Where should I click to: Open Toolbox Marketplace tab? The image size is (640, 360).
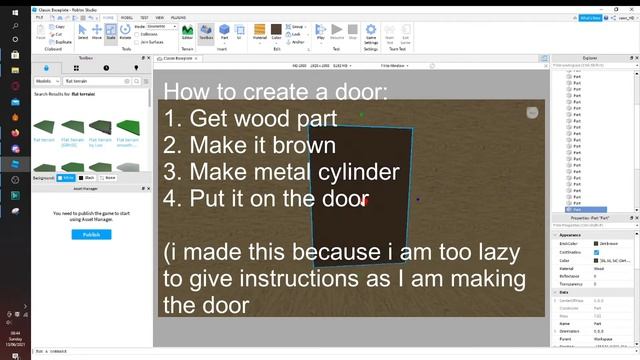click(x=46, y=68)
